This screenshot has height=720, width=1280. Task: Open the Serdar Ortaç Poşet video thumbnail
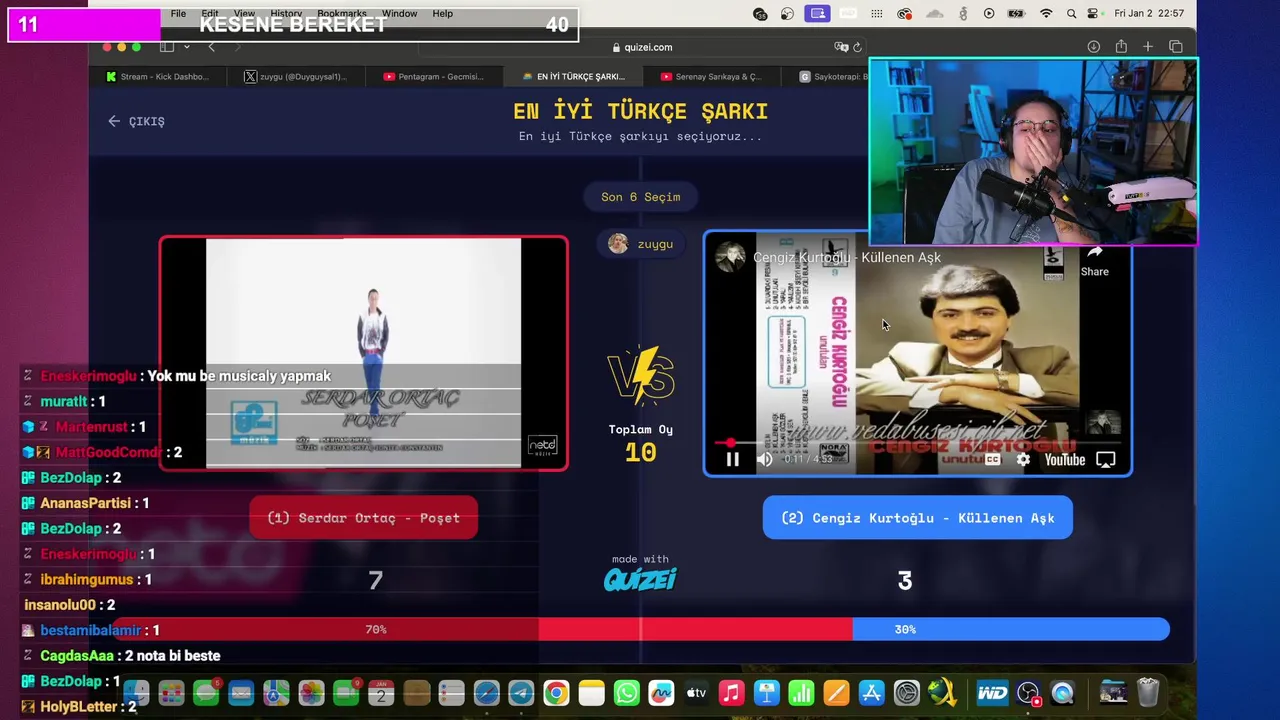point(364,353)
